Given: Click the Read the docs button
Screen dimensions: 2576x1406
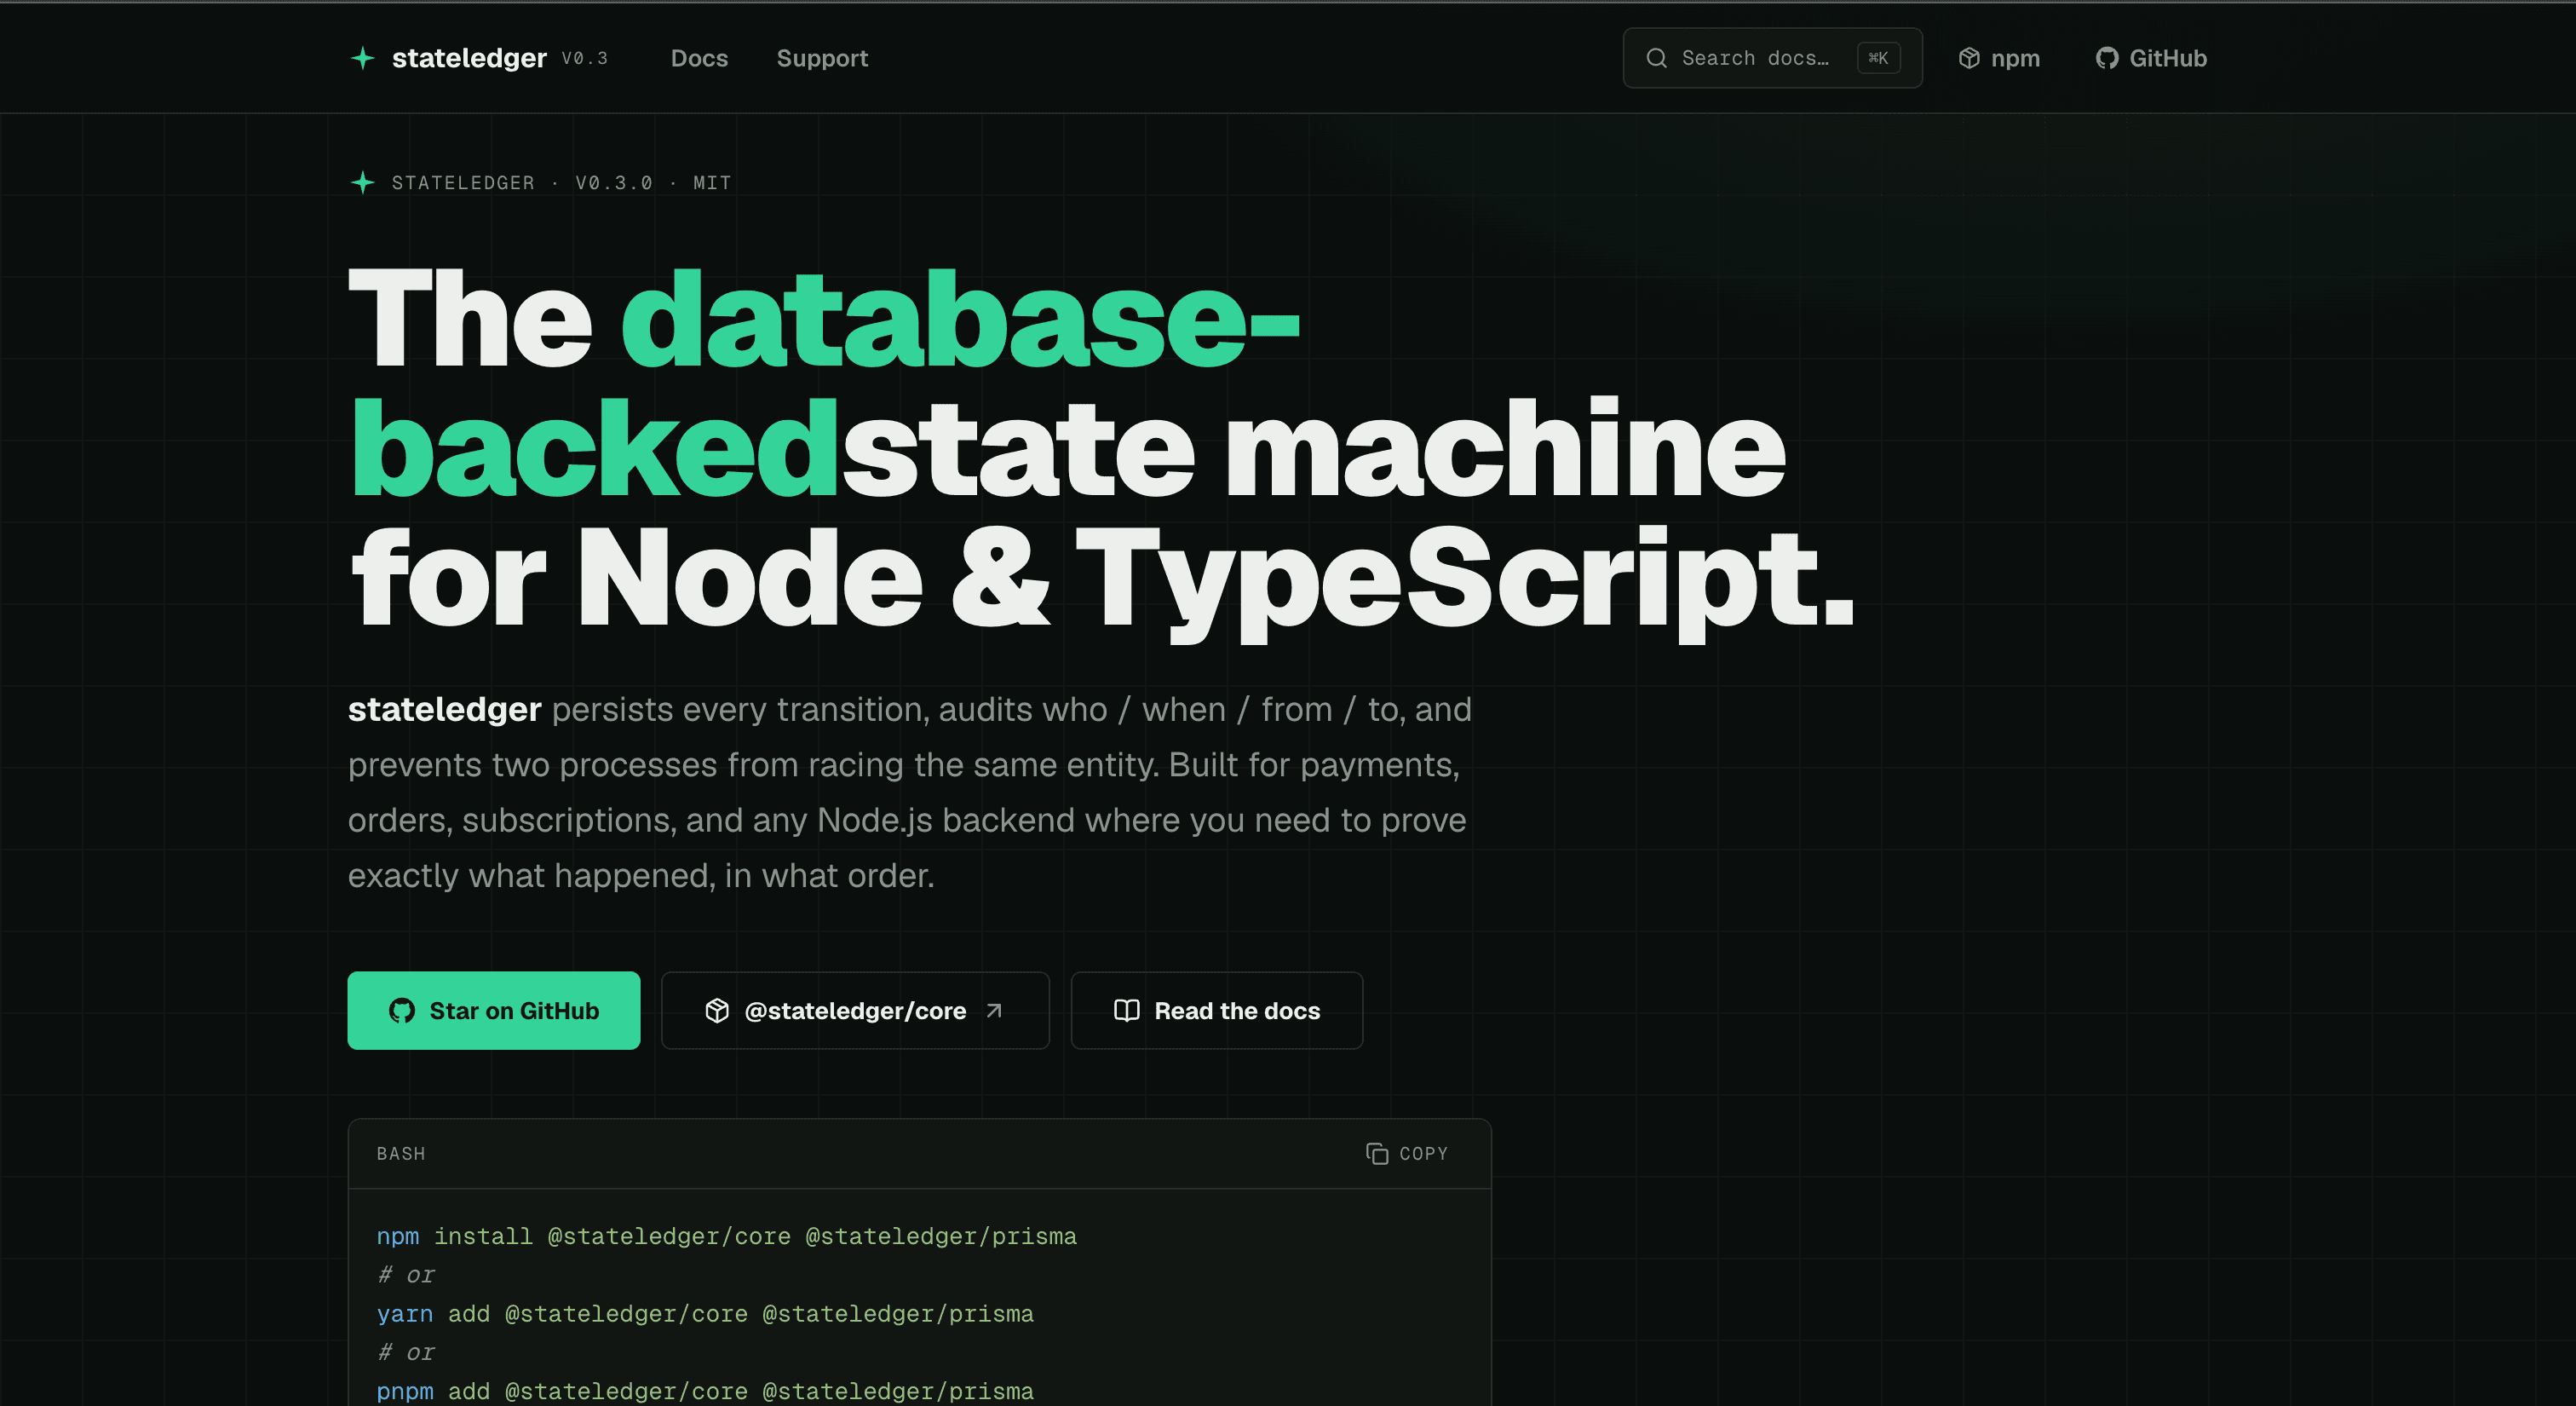Looking at the screenshot, I should (1216, 1010).
